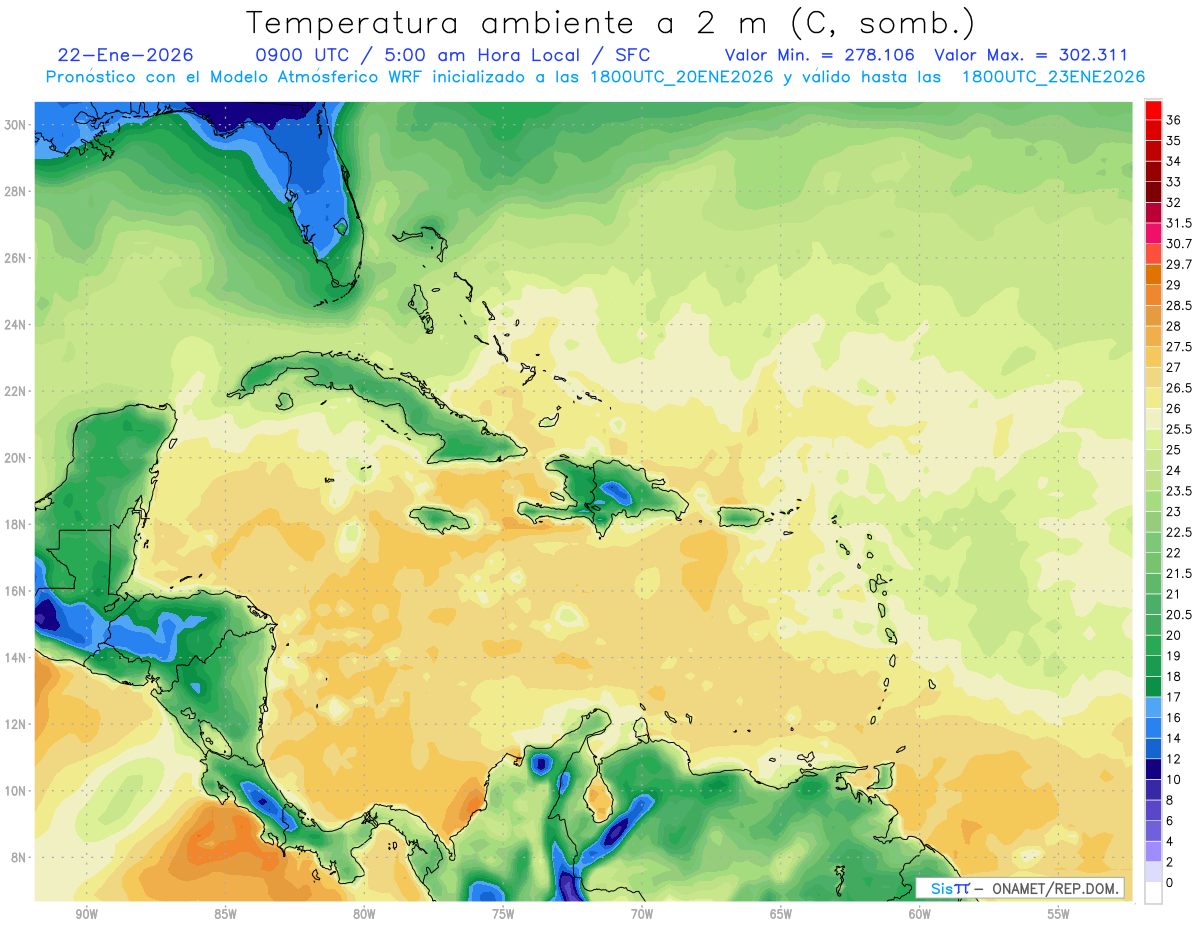This screenshot has width=1200, height=927.
Task: Click the 17 label in the color legend
Action: pyautogui.click(x=1174, y=697)
